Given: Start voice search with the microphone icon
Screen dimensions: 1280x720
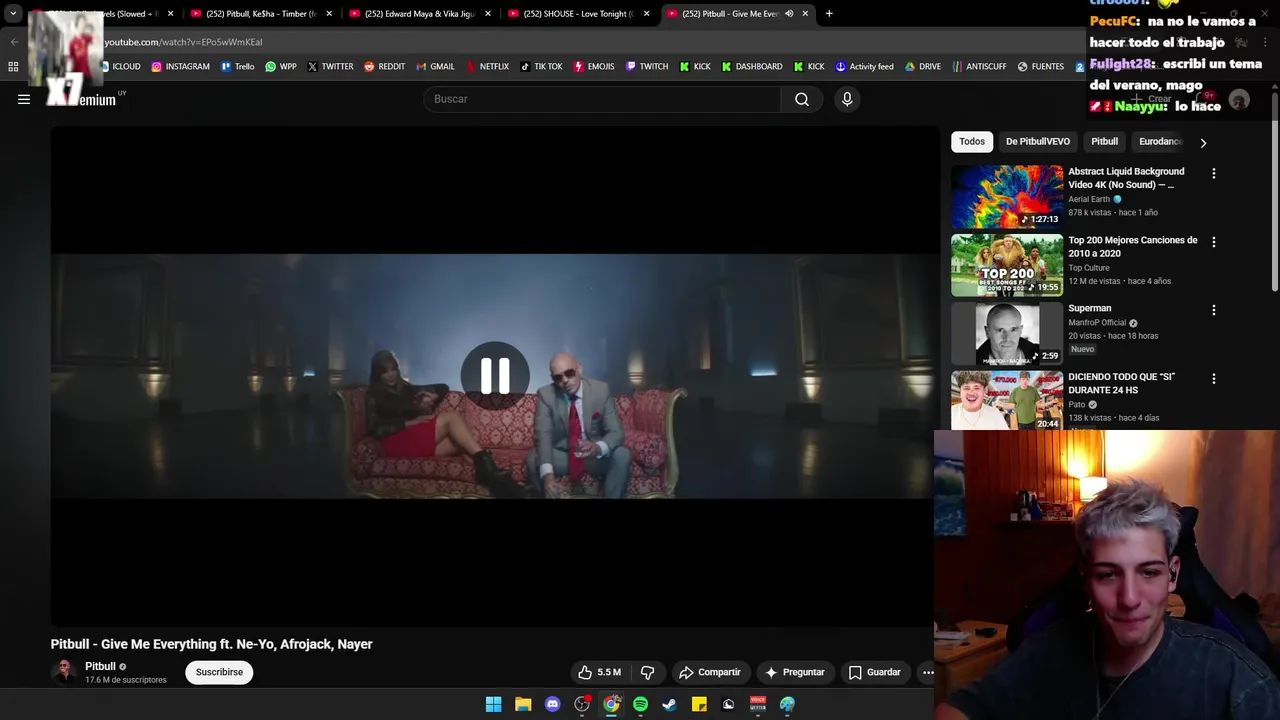Looking at the screenshot, I should point(847,99).
